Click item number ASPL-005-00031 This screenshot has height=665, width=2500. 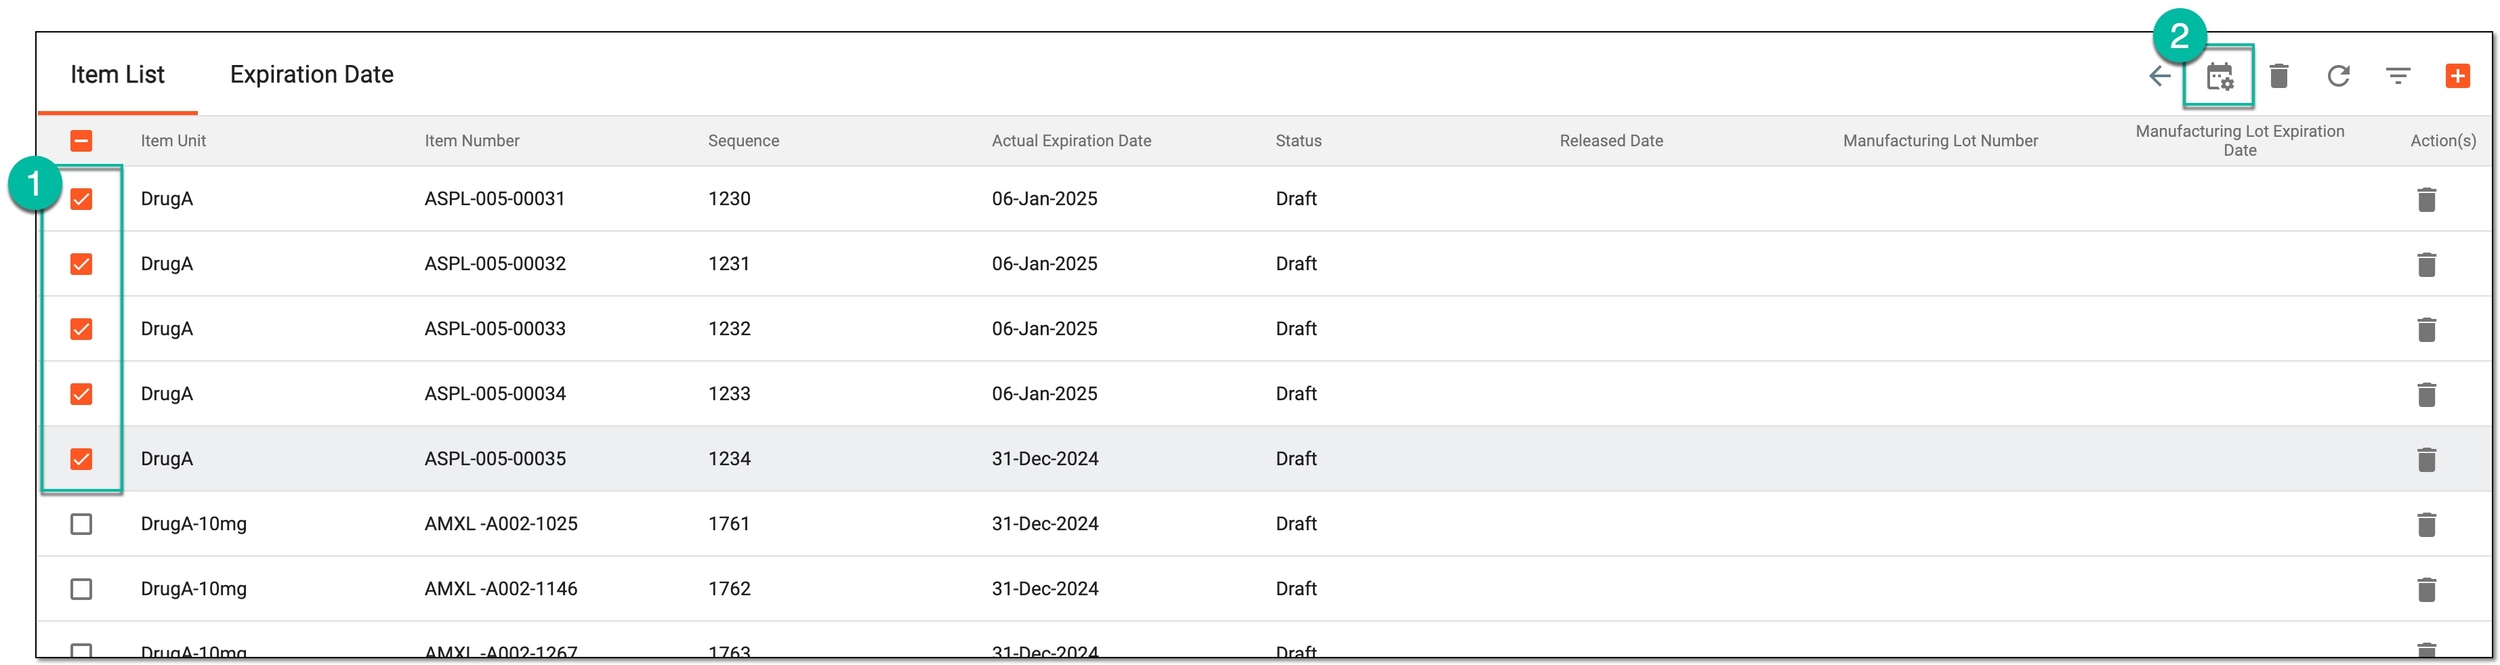[494, 199]
